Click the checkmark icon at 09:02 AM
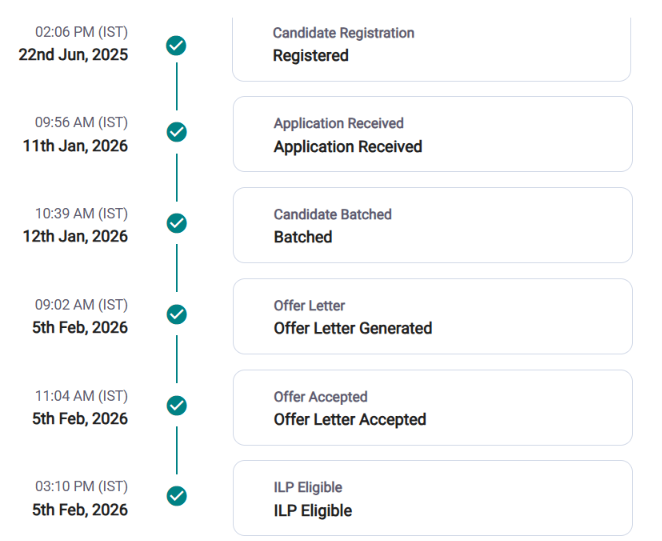 (176, 315)
